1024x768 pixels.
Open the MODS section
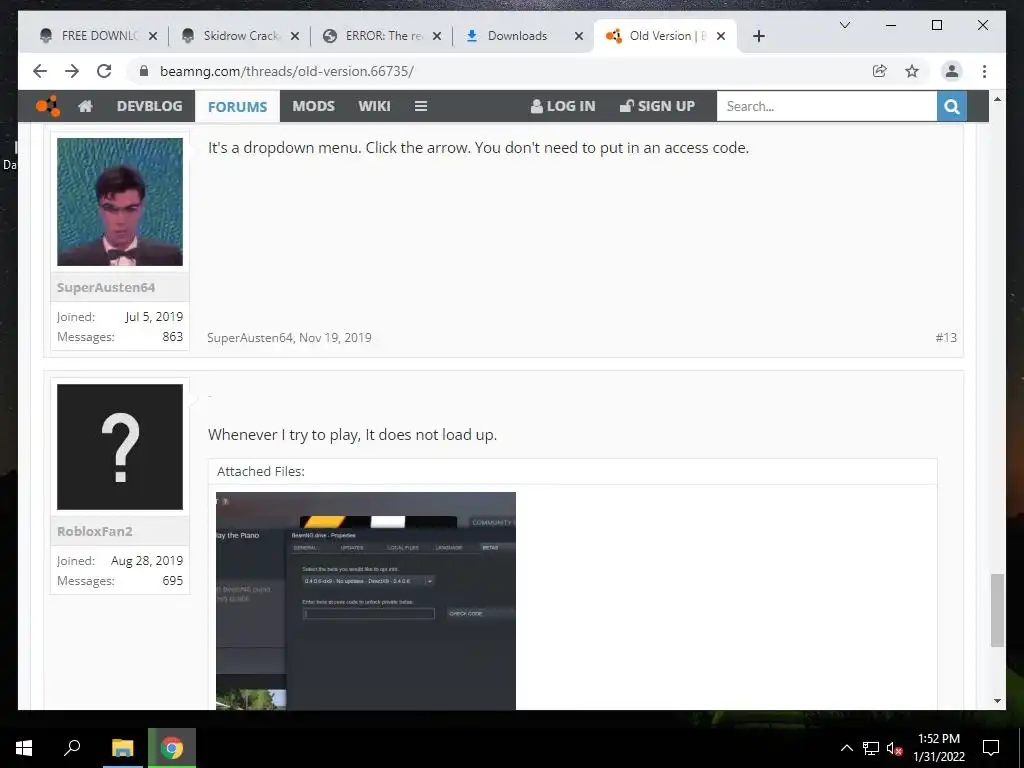click(313, 106)
